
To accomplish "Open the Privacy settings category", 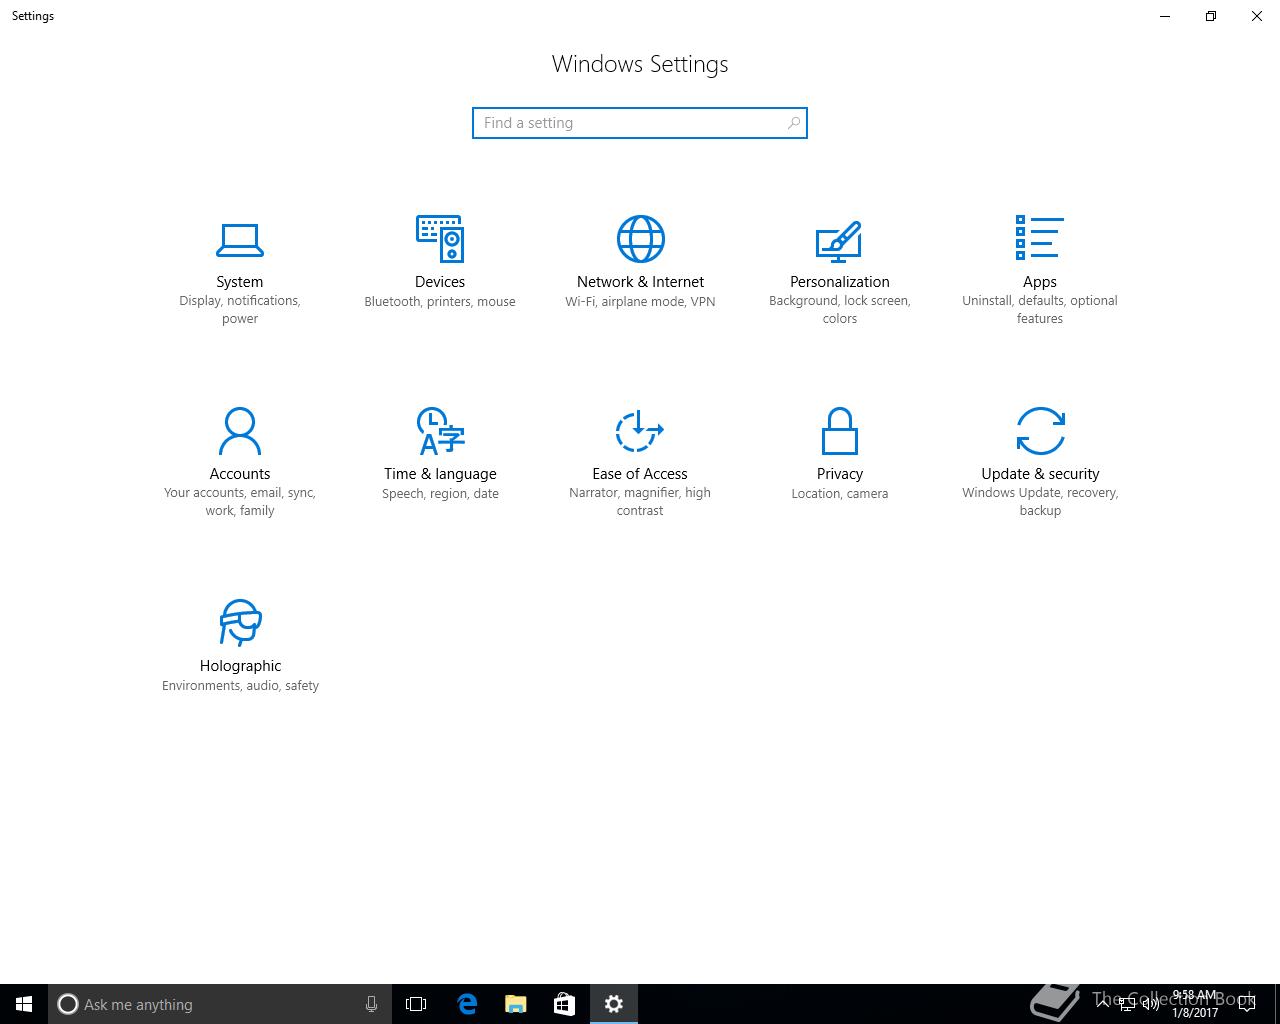I will [840, 454].
